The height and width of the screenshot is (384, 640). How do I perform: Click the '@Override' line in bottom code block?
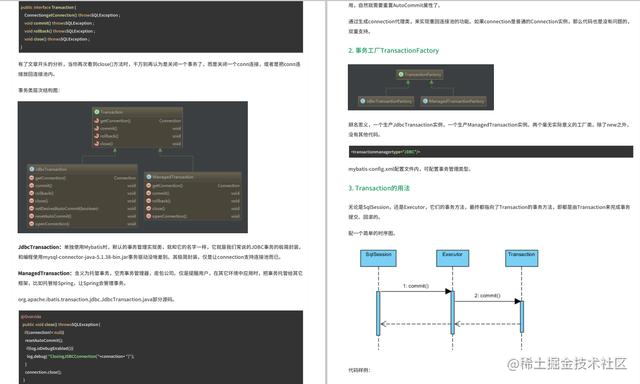31,317
